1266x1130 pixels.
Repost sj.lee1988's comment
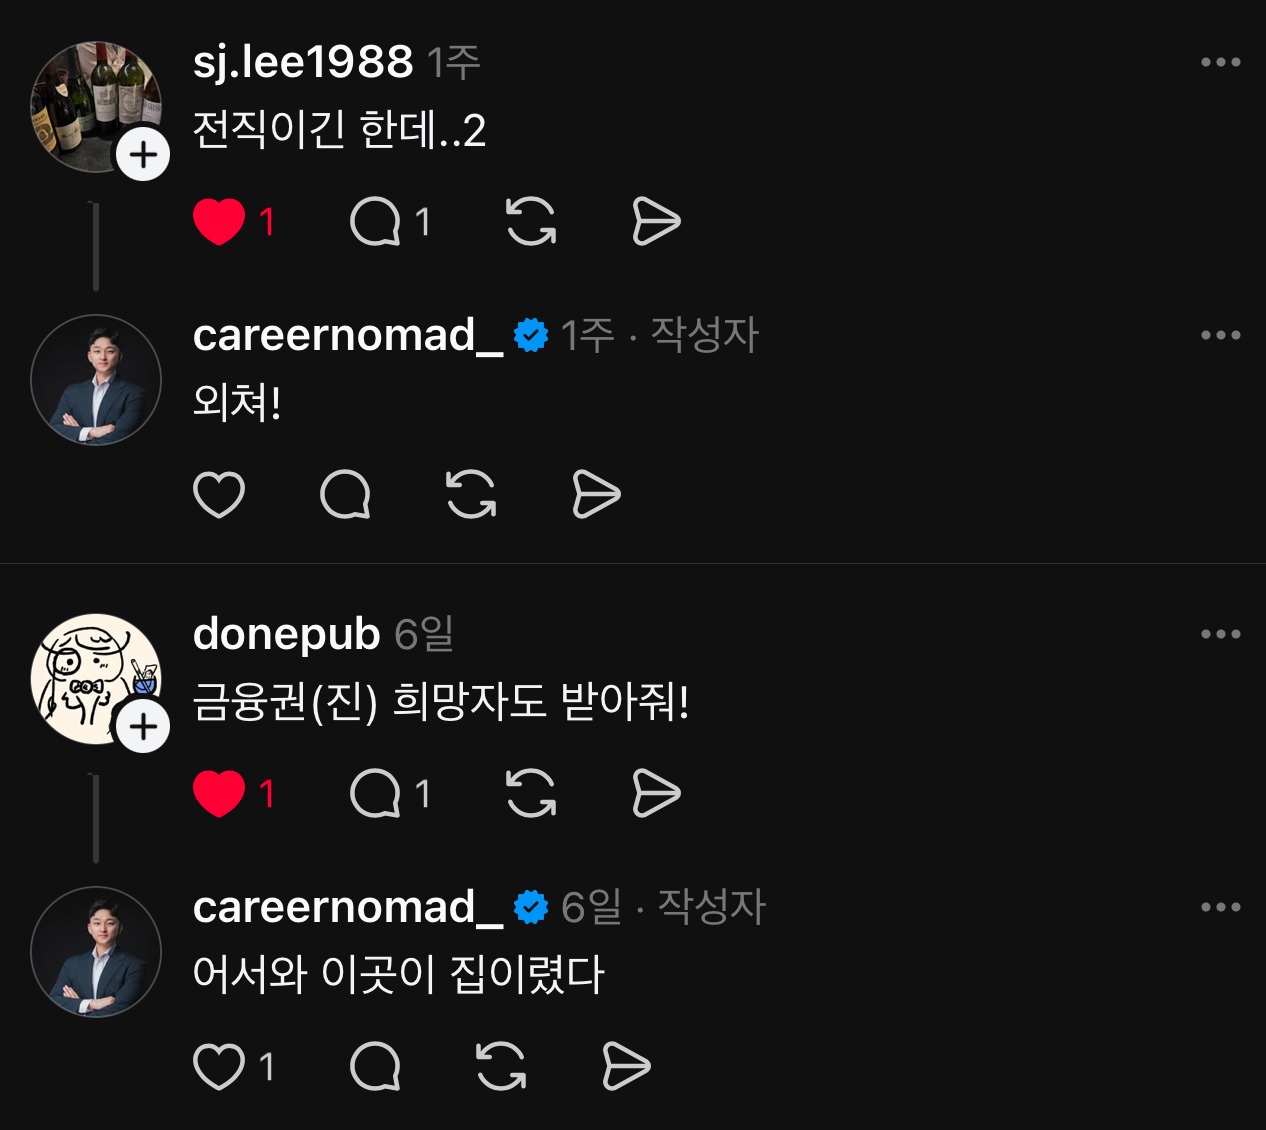pyautogui.click(x=531, y=222)
